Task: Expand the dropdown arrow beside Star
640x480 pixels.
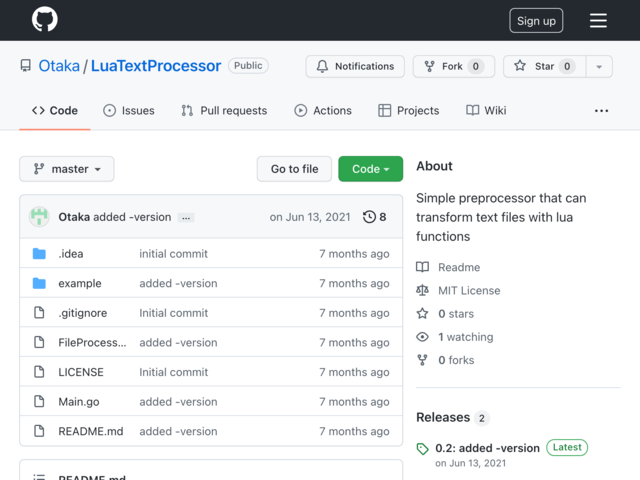Action: (599, 66)
